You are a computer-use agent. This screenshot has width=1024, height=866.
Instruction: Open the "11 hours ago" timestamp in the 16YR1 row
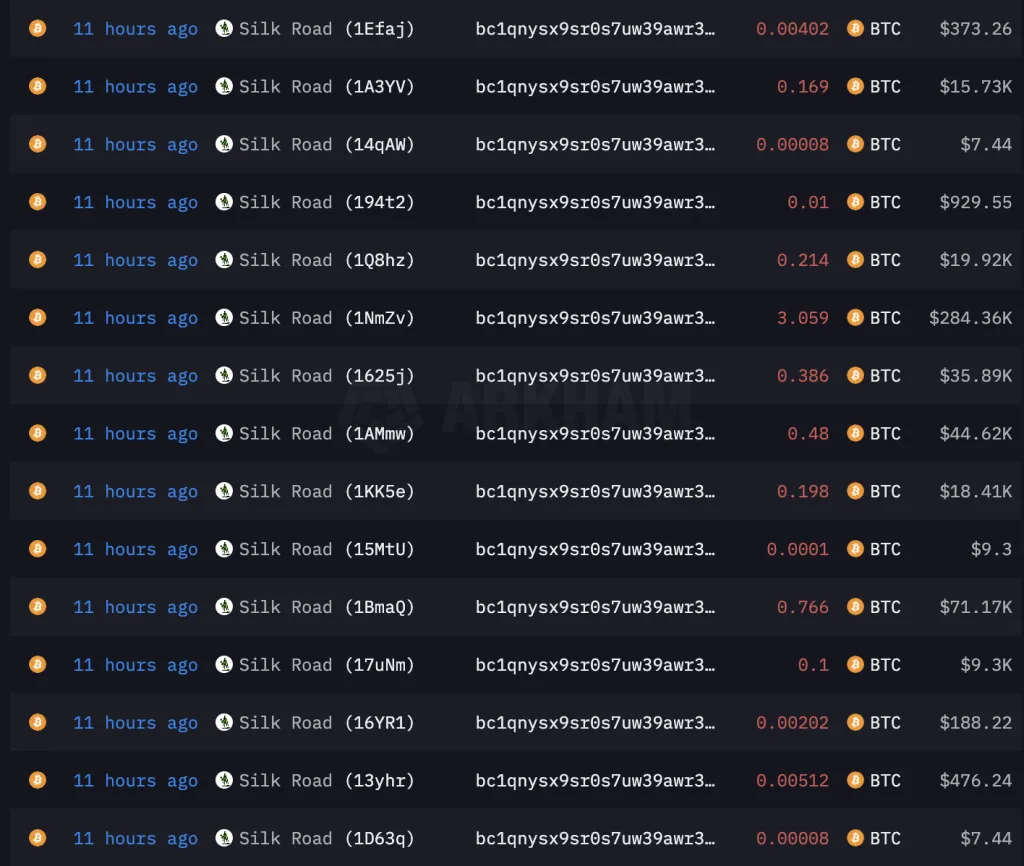[135, 723]
